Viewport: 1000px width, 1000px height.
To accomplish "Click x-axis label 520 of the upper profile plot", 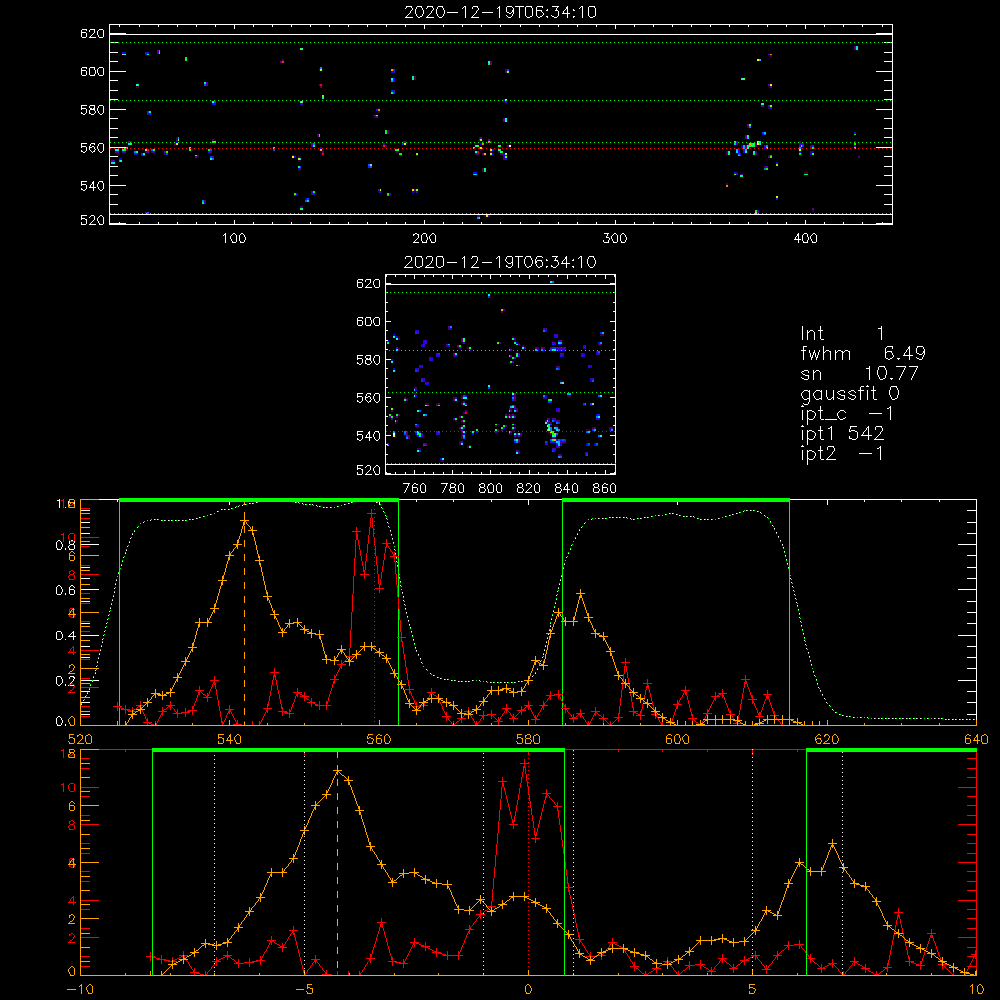I will click(x=80, y=740).
